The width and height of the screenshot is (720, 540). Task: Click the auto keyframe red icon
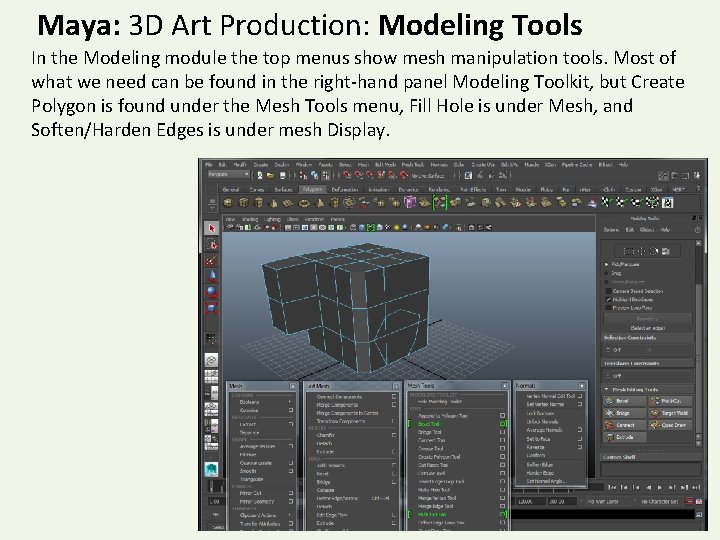[x=690, y=501]
